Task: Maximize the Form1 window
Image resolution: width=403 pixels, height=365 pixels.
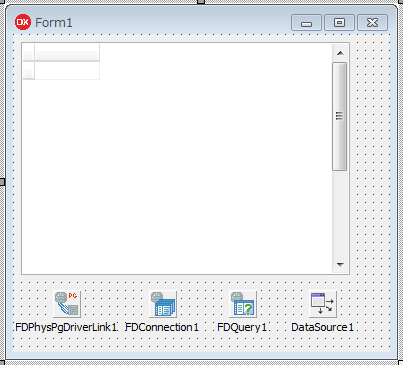Action: point(339,23)
